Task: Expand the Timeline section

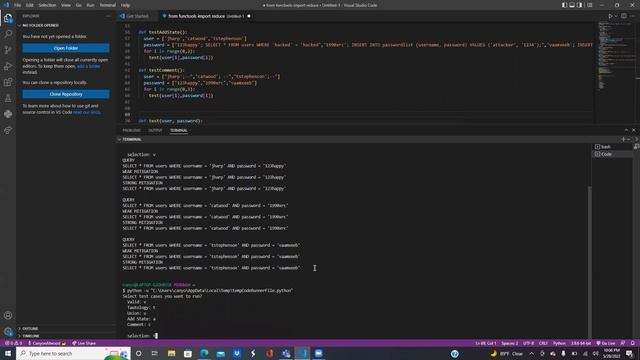Action: 31,336
